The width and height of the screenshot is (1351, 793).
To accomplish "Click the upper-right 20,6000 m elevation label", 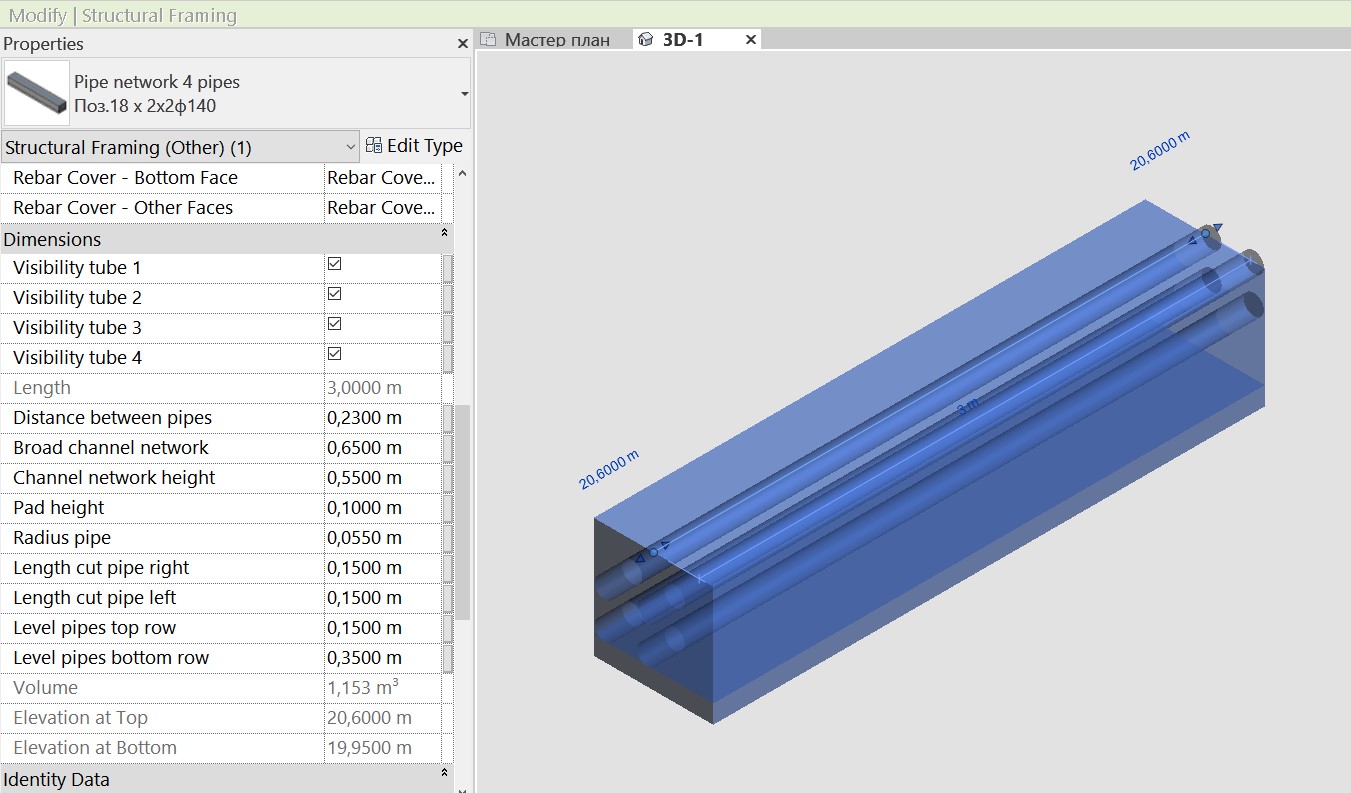I will coord(1160,151).
